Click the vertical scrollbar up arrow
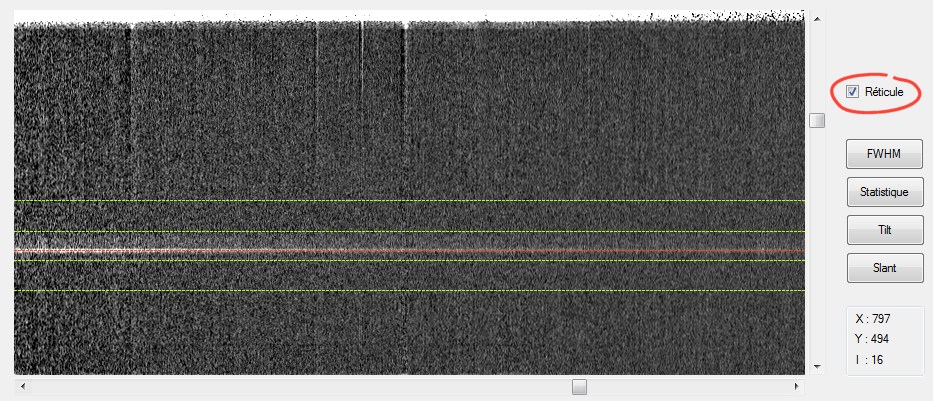933x401 pixels. click(817, 19)
